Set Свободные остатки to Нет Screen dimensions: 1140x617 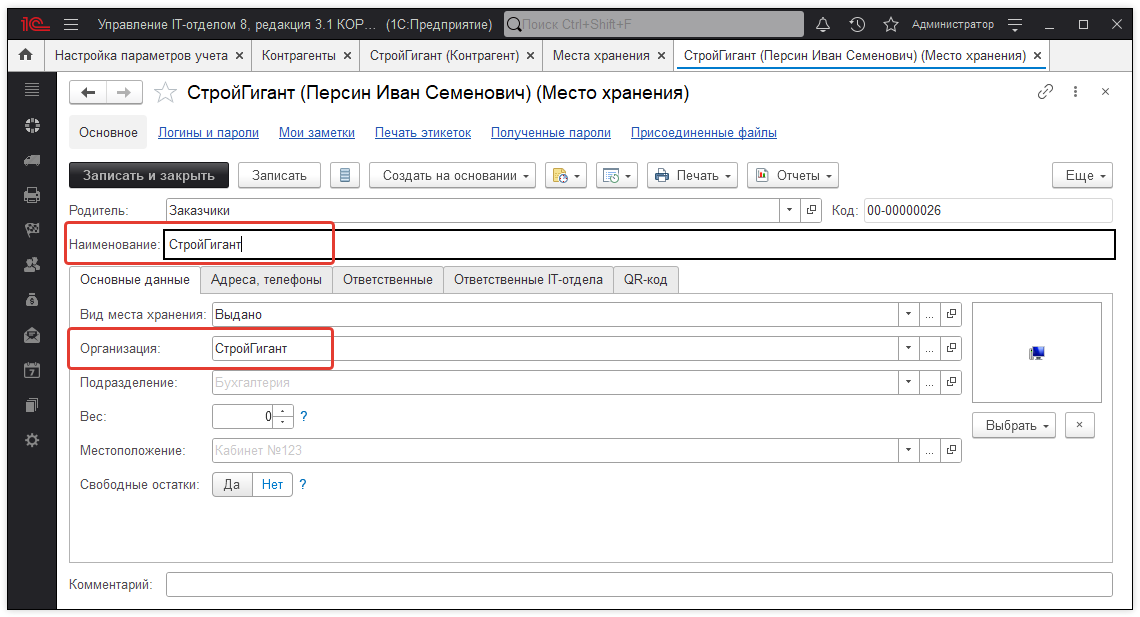(272, 484)
